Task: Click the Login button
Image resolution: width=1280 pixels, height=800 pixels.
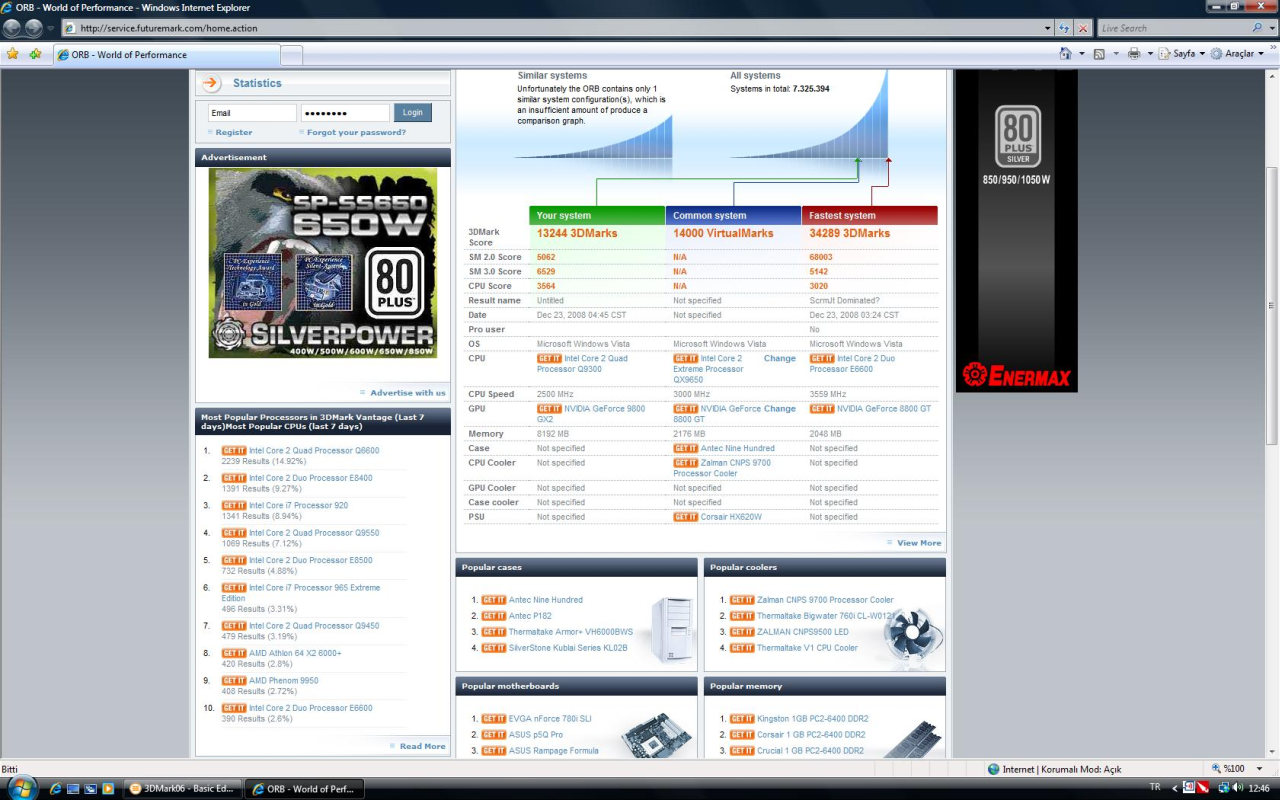Action: pos(413,112)
